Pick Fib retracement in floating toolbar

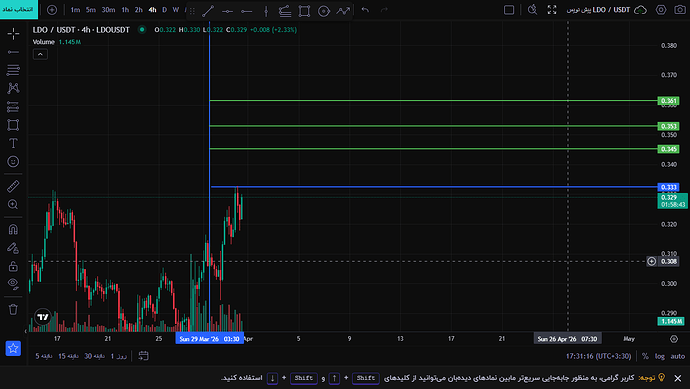click(285, 11)
